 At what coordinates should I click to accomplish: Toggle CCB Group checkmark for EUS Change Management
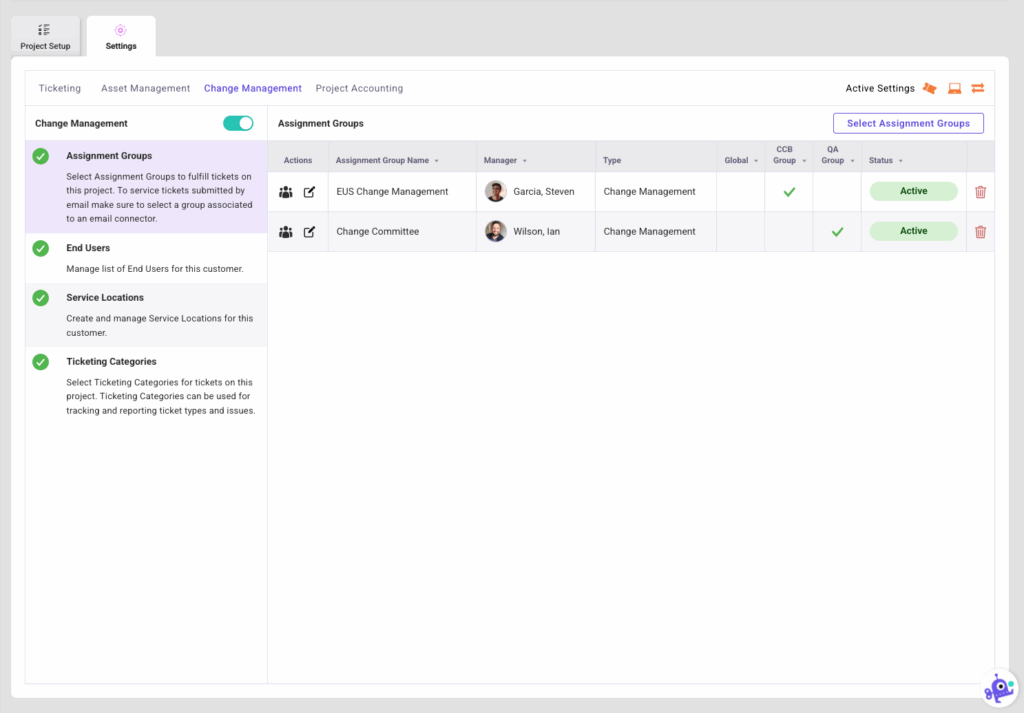click(x=789, y=192)
